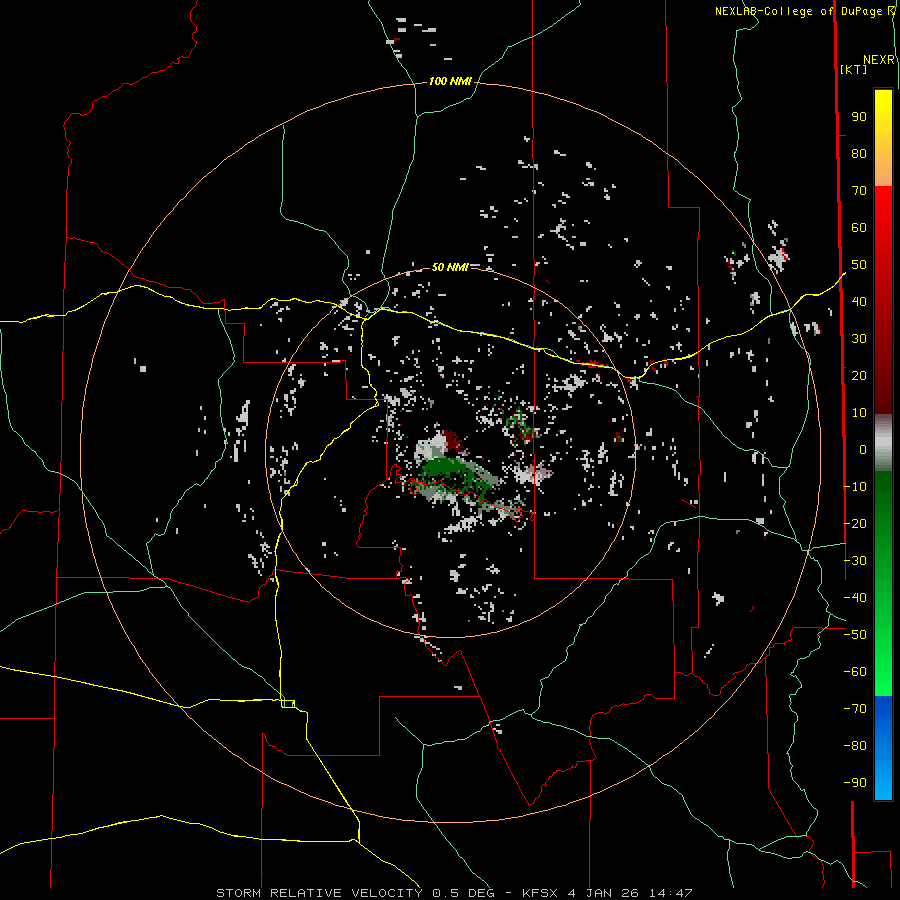Viewport: 900px width, 900px height.
Task: Click the 80 value on velocity scale
Action: point(859,153)
